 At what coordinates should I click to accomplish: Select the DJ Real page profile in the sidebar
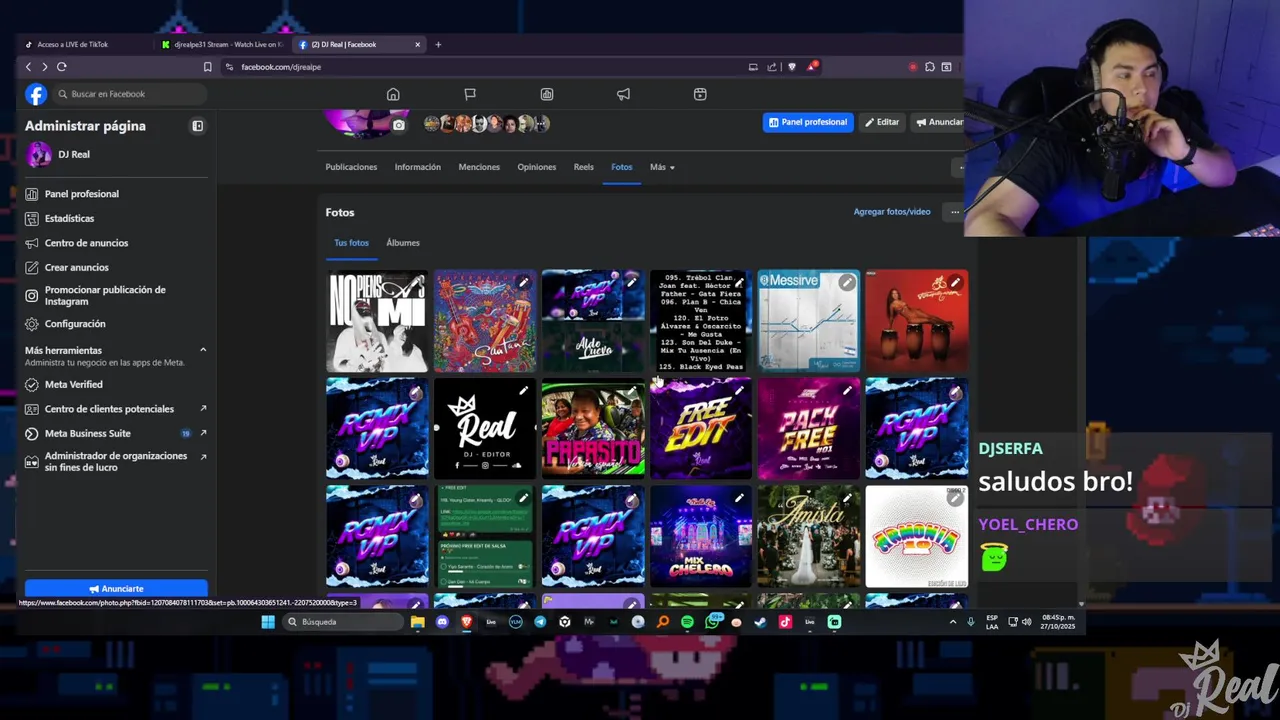116,155
